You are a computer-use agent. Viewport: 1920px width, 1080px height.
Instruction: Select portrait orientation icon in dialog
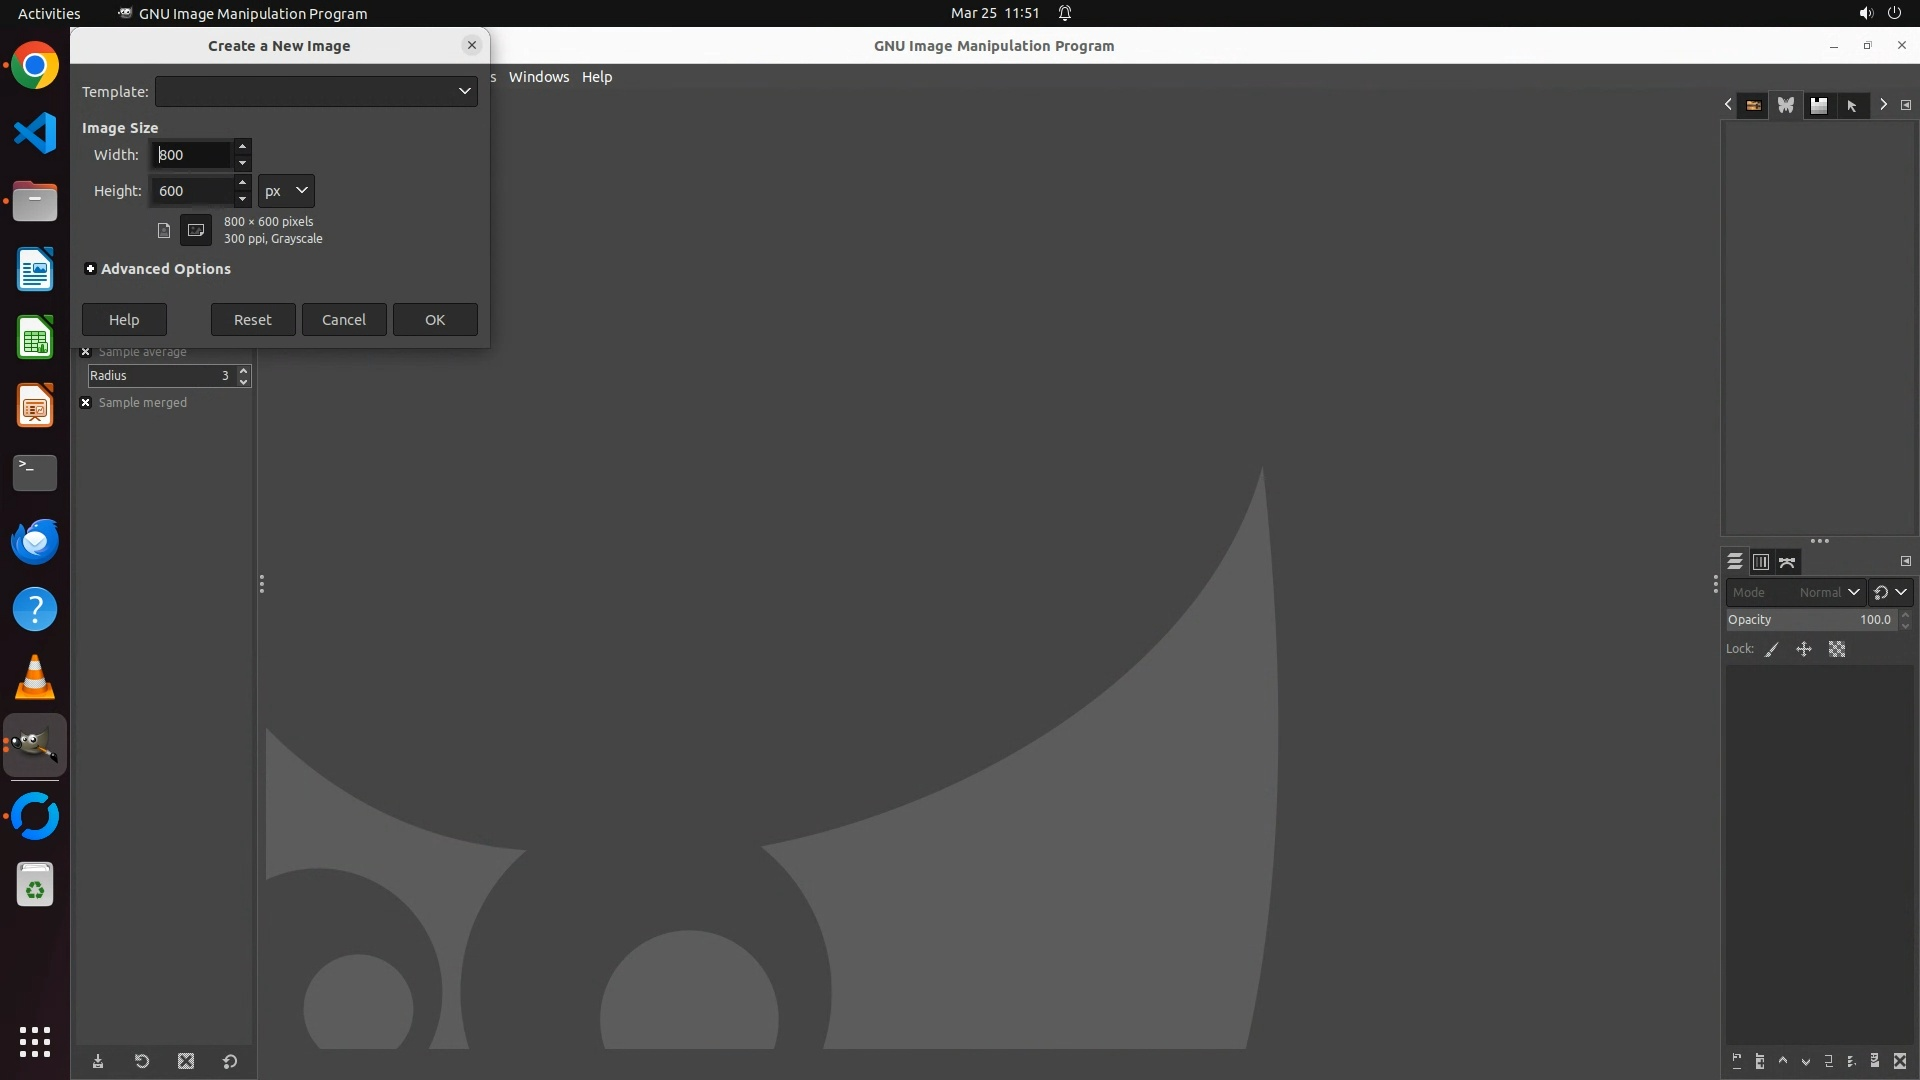click(164, 230)
